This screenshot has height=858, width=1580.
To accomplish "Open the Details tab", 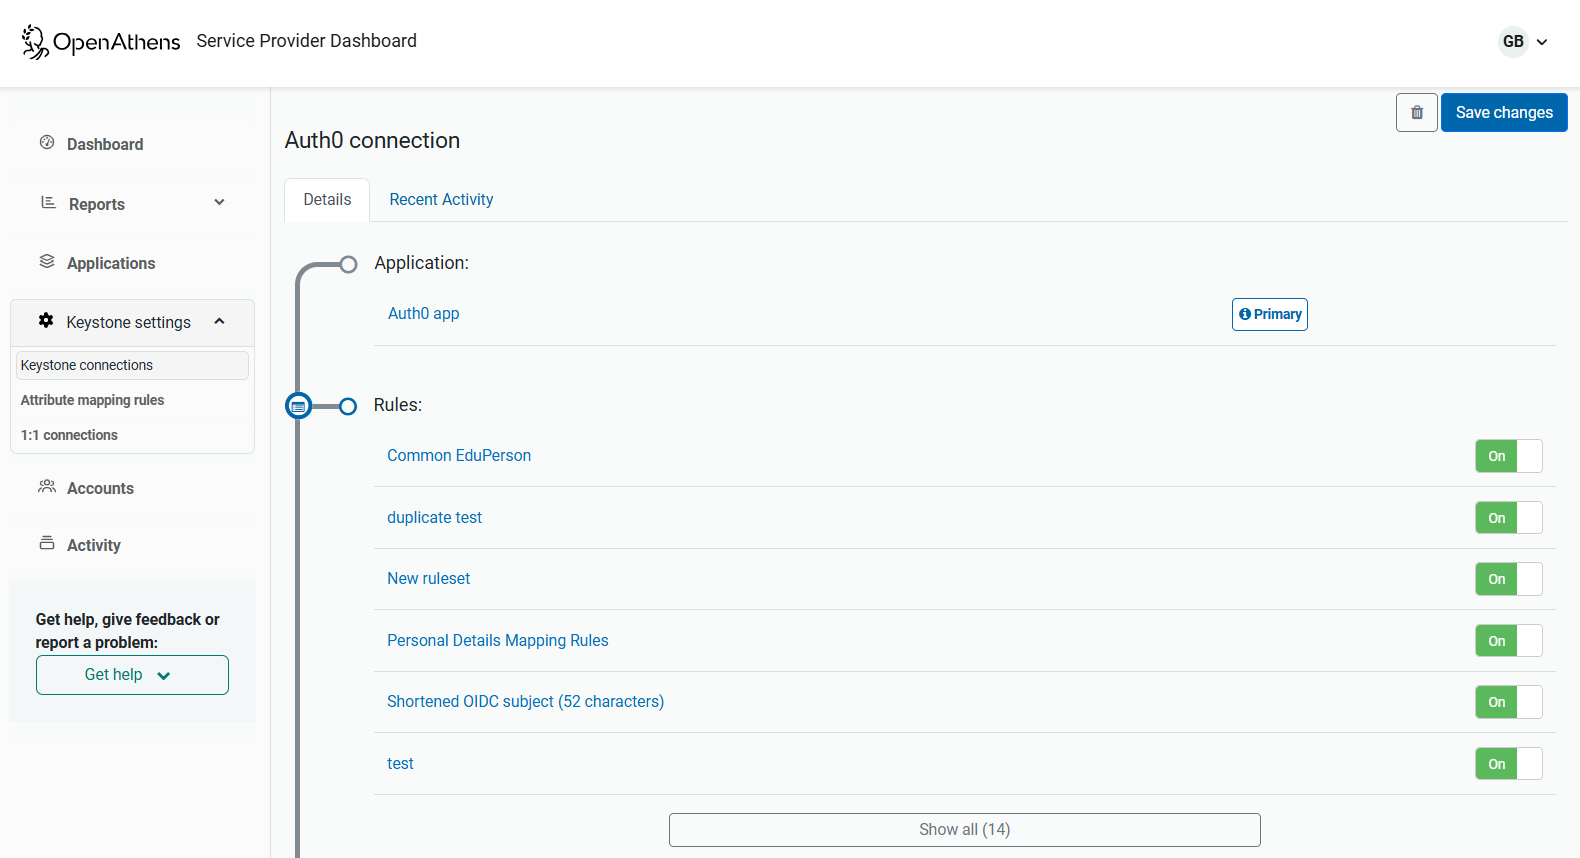I will (327, 199).
